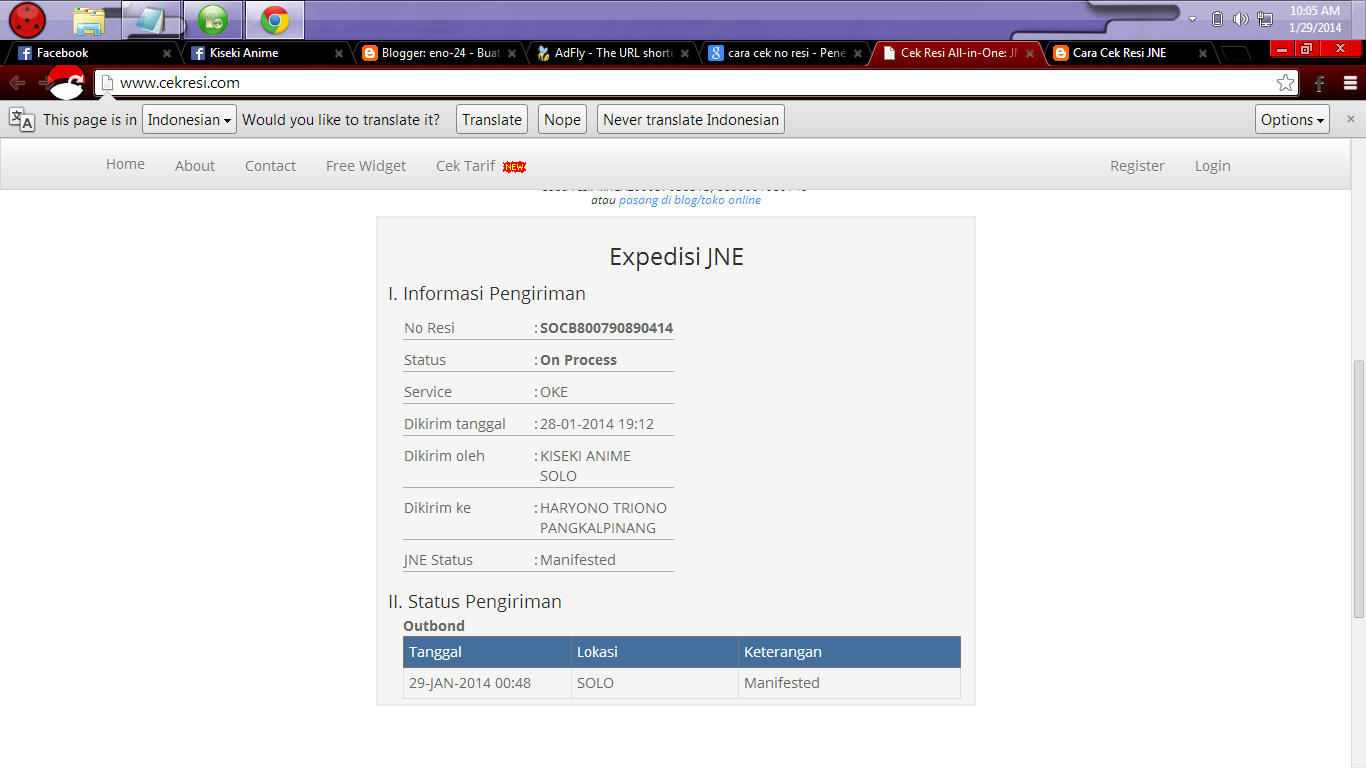Click the Sharingan start button on the taskbar
Viewport: 1366px width, 768px height.
click(27, 19)
